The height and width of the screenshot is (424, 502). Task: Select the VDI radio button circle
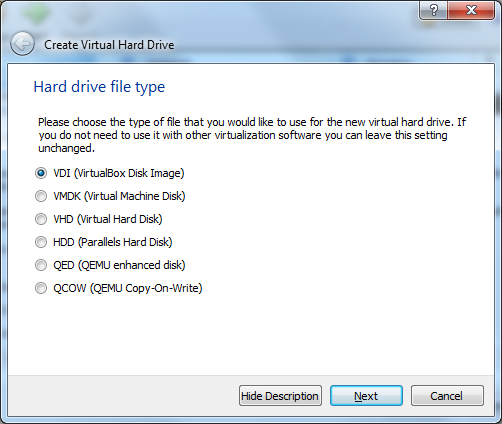(41, 173)
